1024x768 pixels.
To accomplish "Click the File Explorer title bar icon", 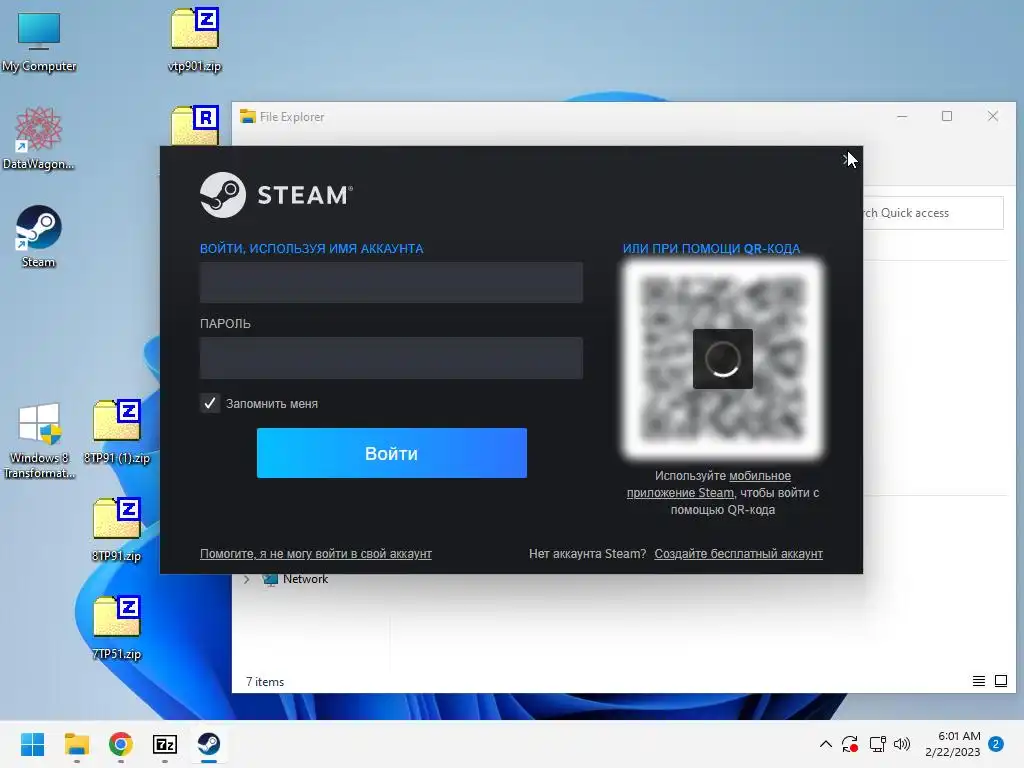I will (248, 117).
